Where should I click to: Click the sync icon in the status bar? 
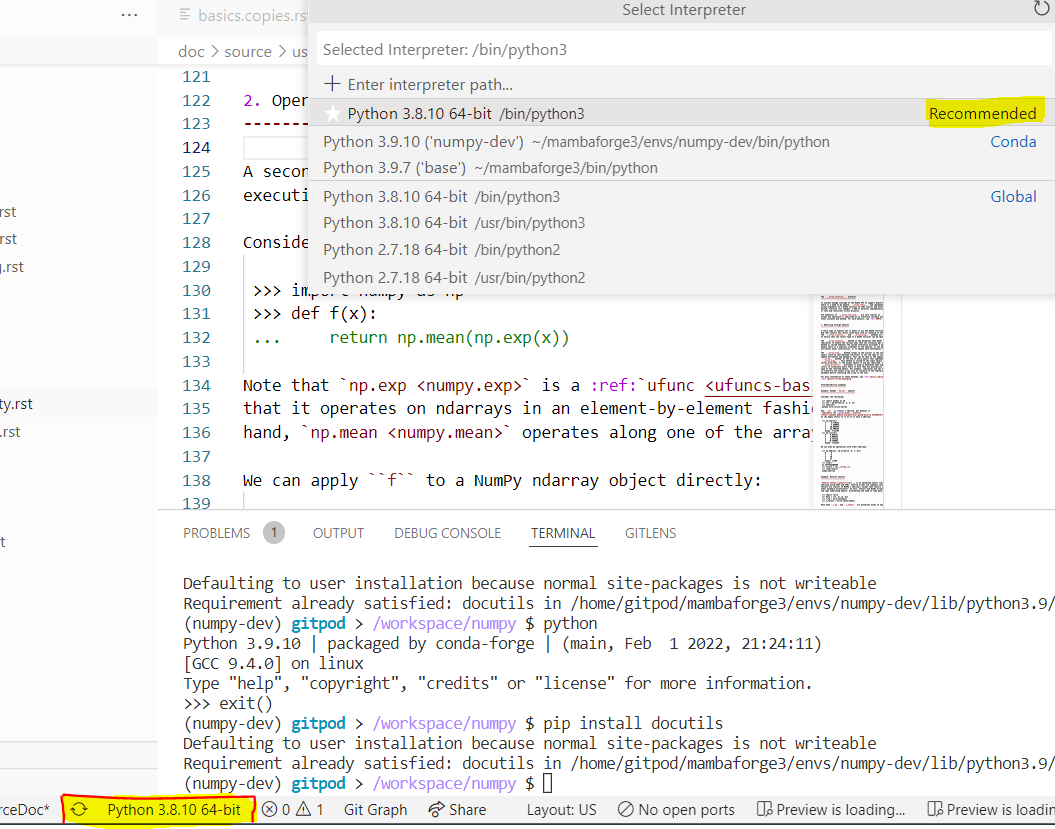[x=79, y=809]
